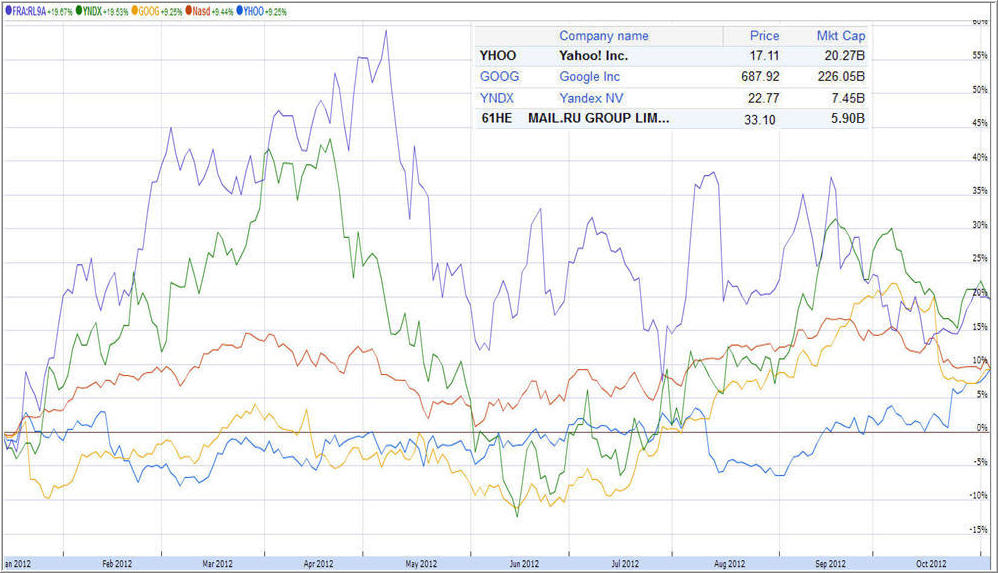Click Yandex market cap 7.45B
The image size is (998, 573).
[x=848, y=99]
